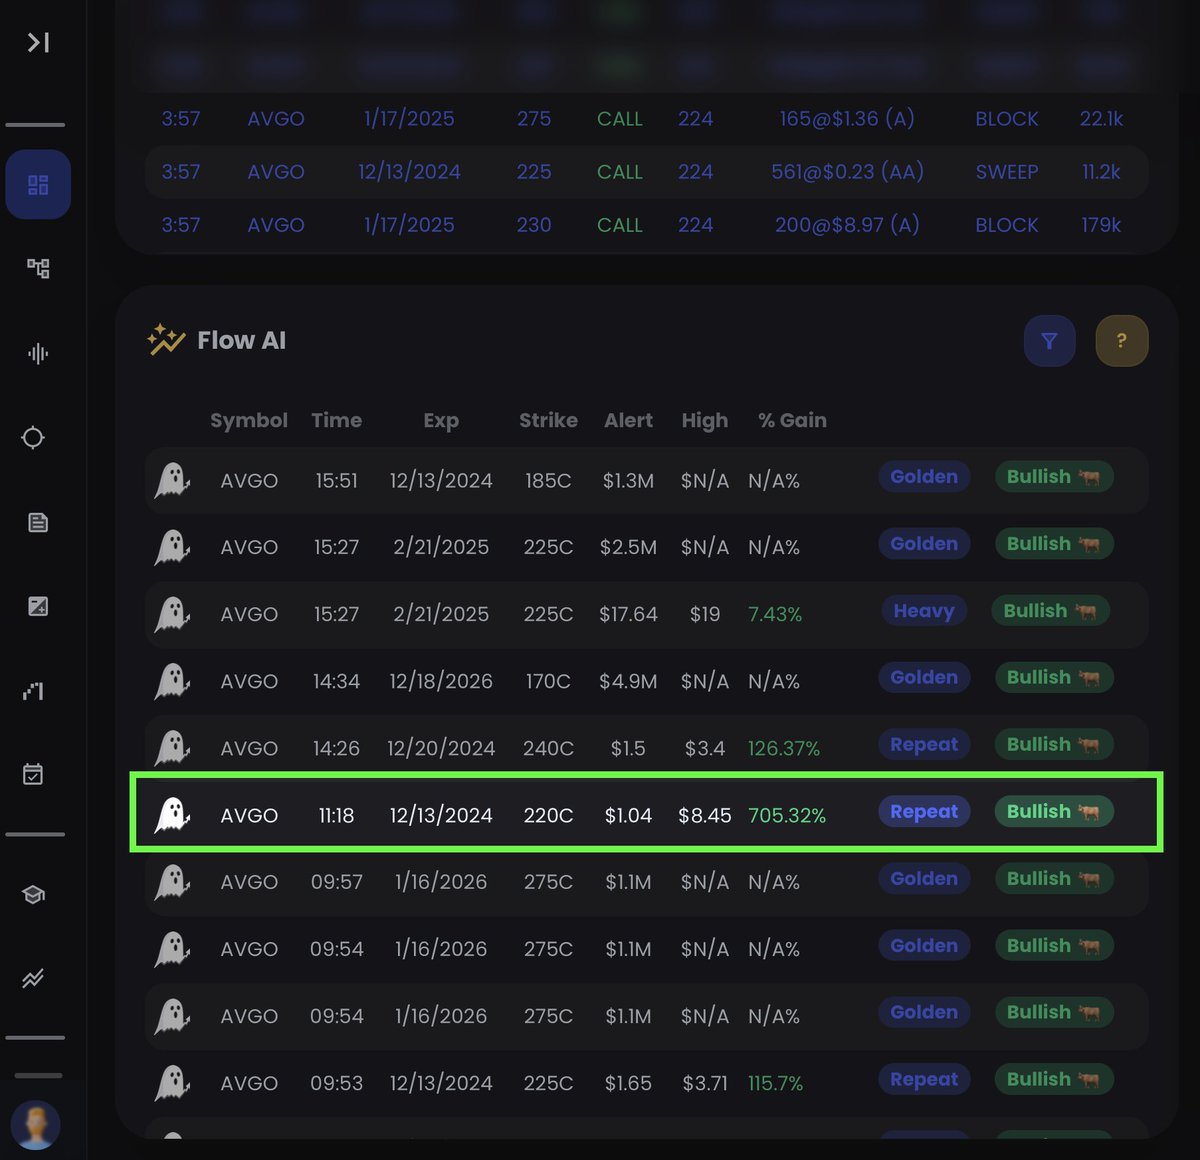Click the 185C strike value
This screenshot has width=1200, height=1160.
point(548,481)
